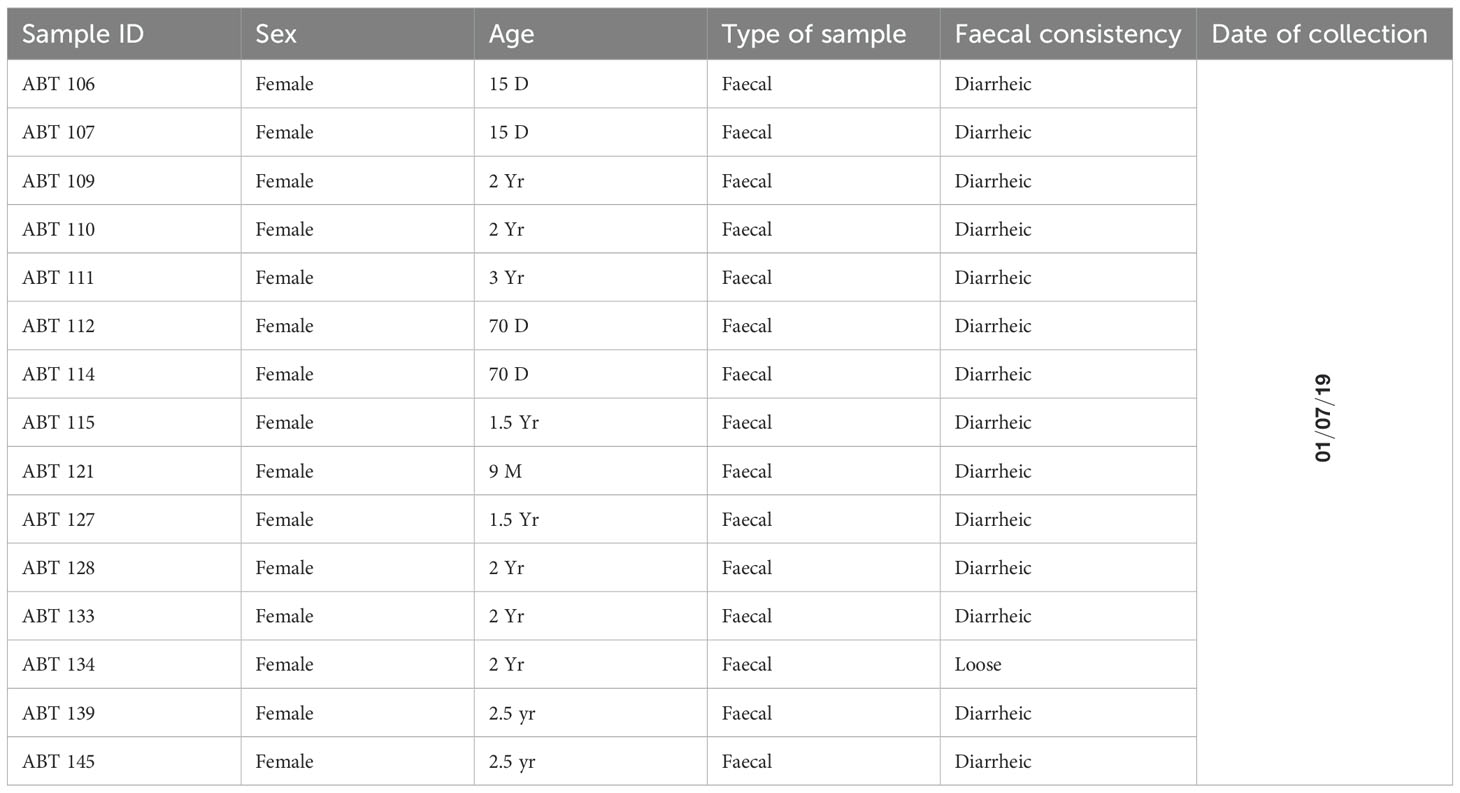Click the ABT 111 sample ID
The width and height of the screenshot is (1460, 793).
pyautogui.click(x=58, y=278)
